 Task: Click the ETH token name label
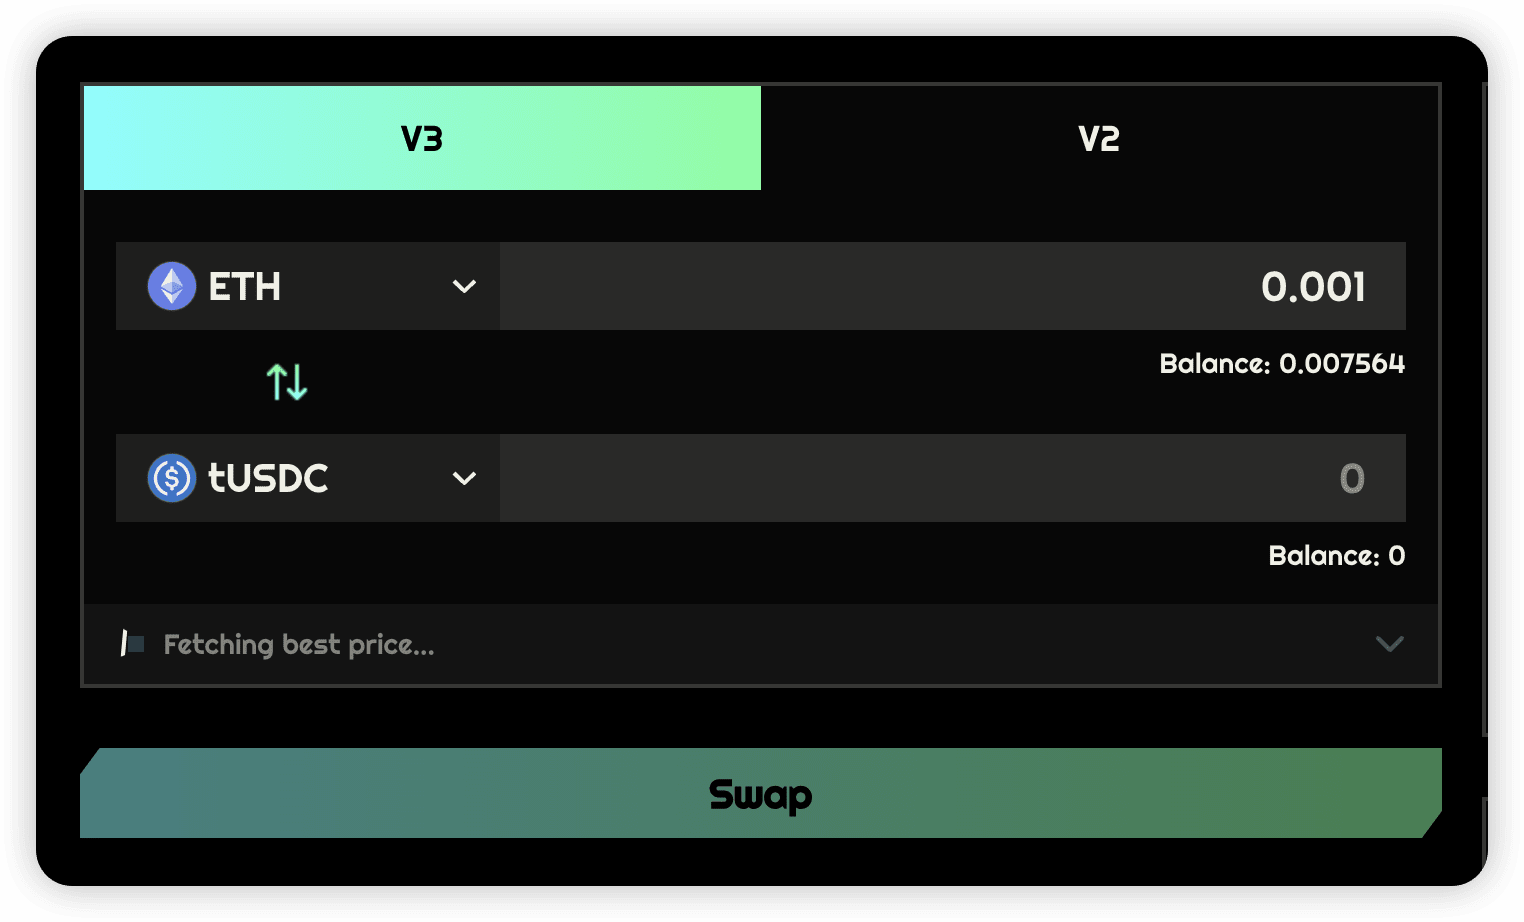[x=245, y=287]
